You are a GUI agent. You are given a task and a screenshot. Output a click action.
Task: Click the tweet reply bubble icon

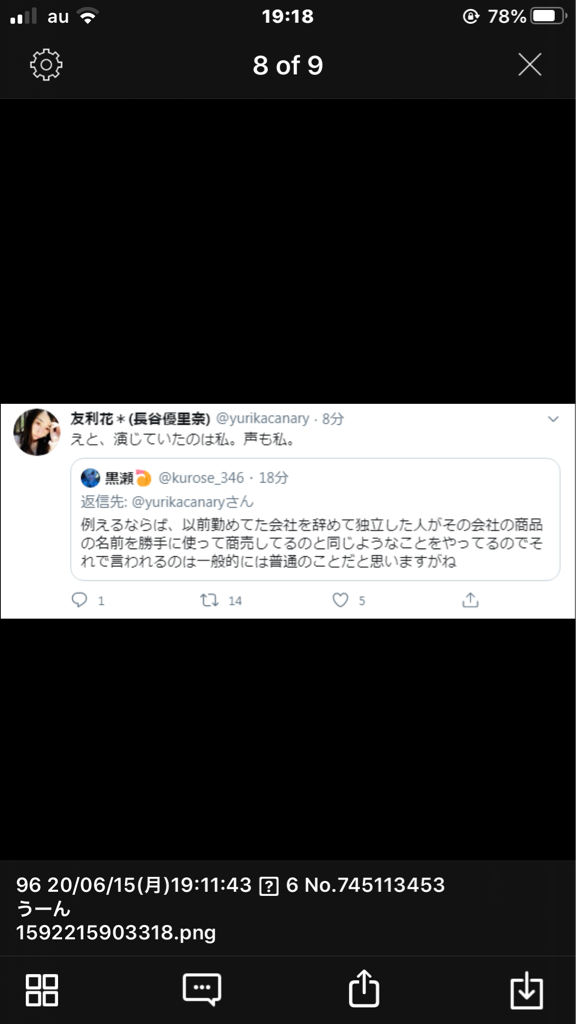(79, 600)
